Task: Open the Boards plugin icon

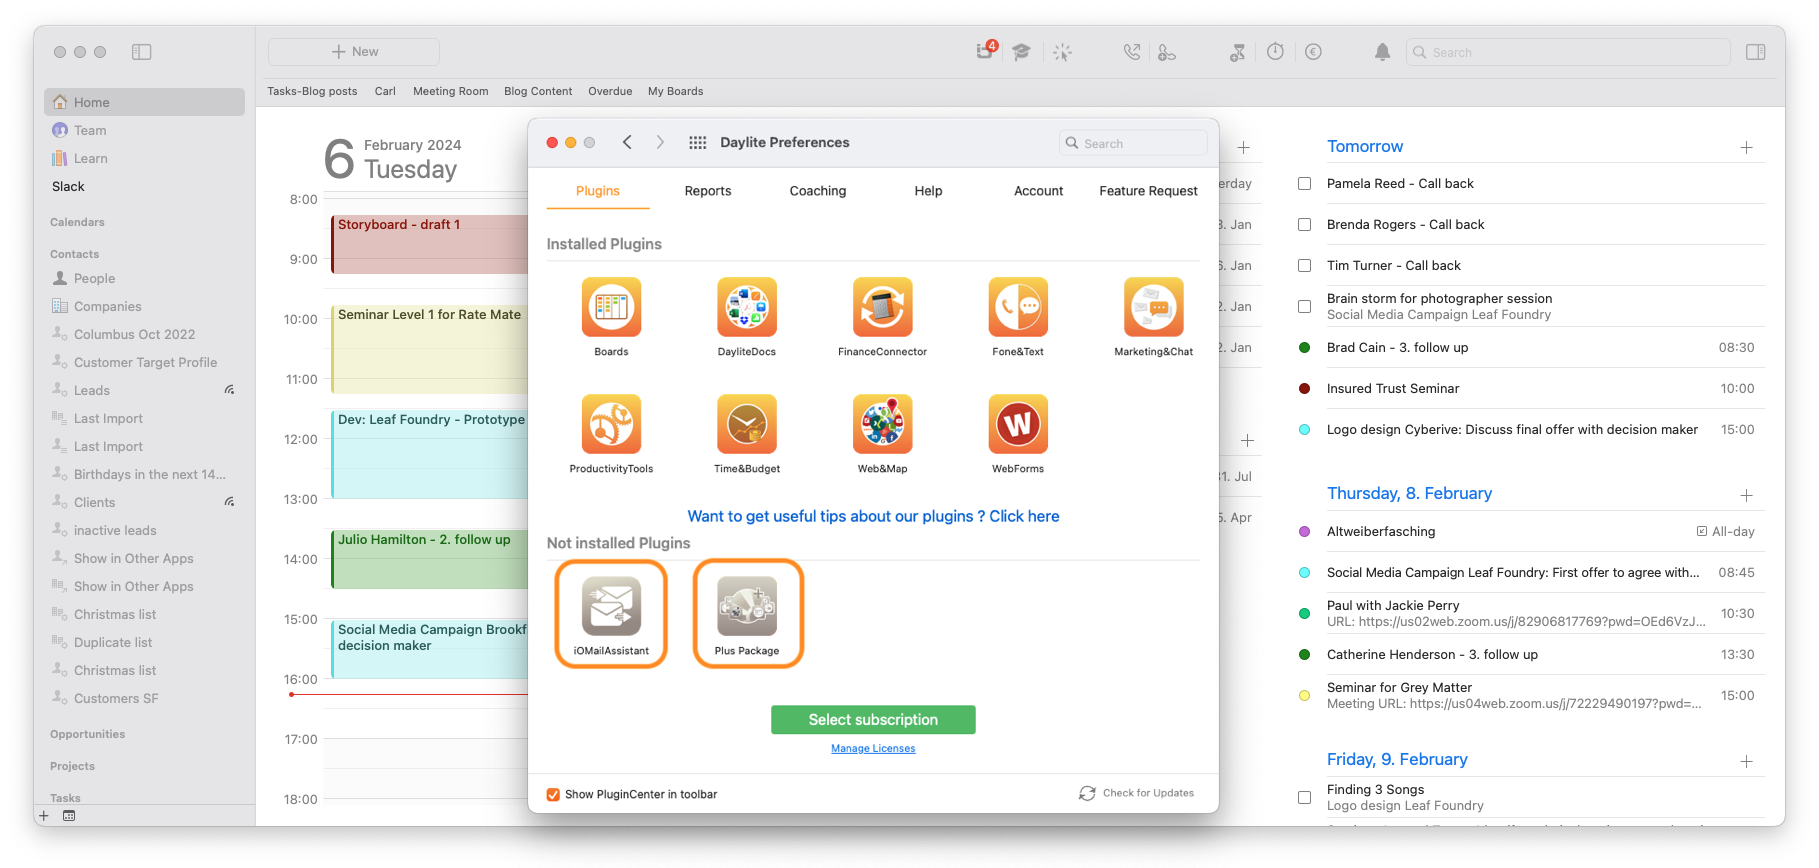Action: [x=611, y=307]
